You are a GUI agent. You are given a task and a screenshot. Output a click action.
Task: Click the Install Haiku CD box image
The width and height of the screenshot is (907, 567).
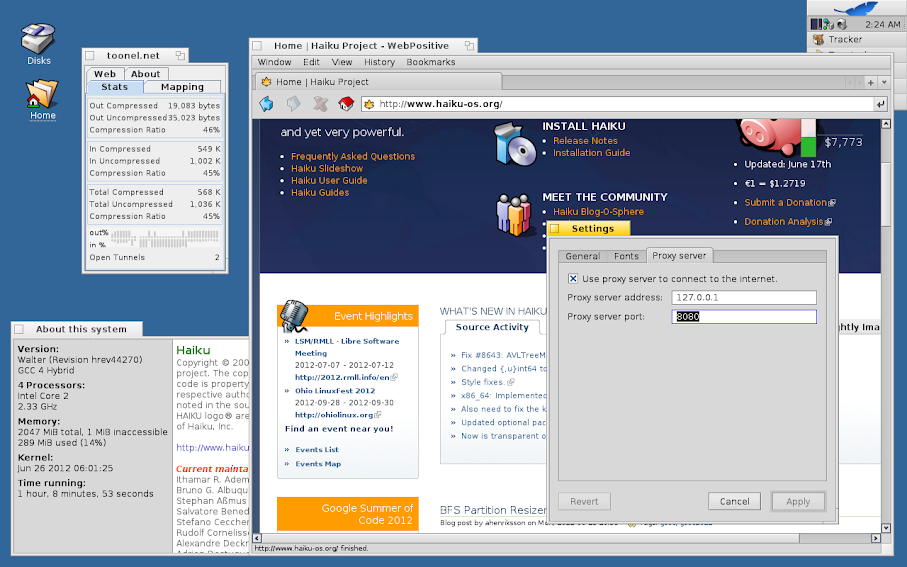point(514,144)
